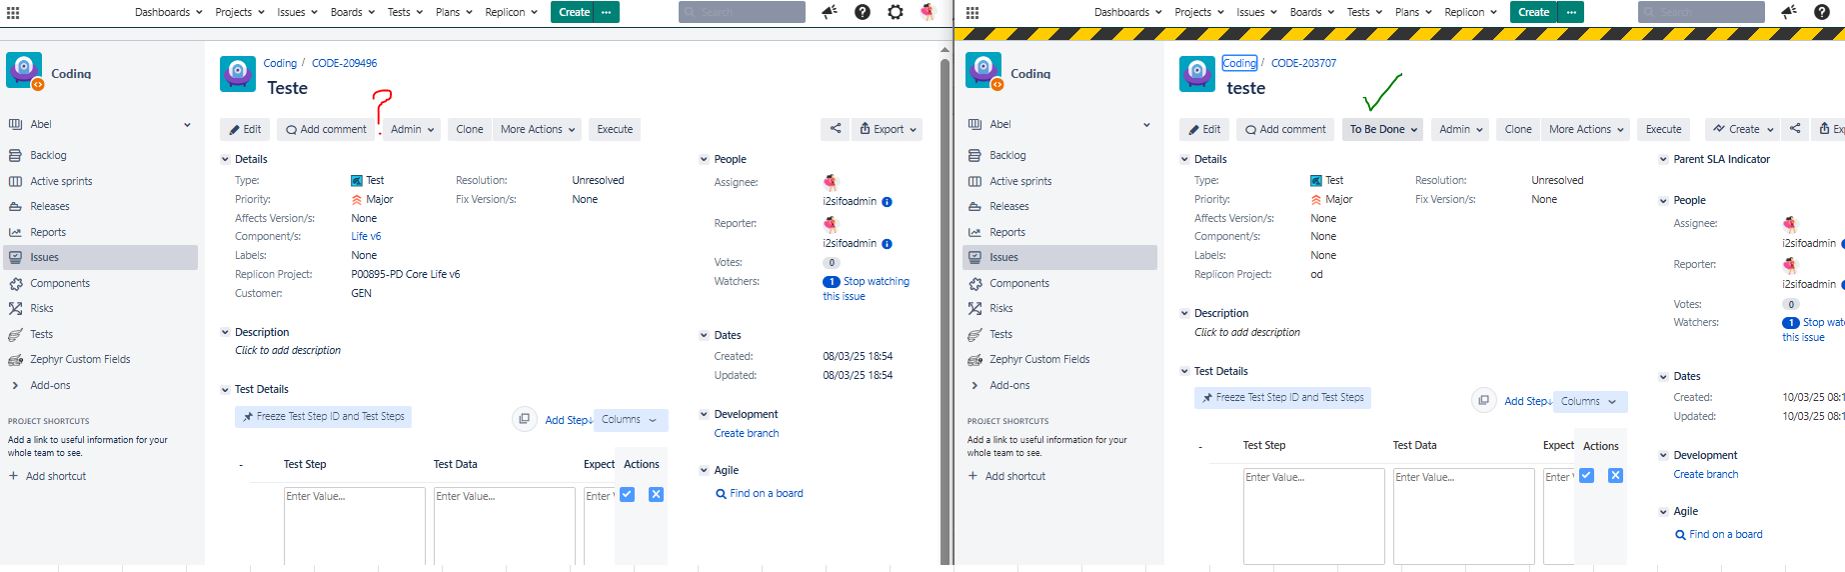Click copy steps icon beside Add Step, left window

click(524, 419)
